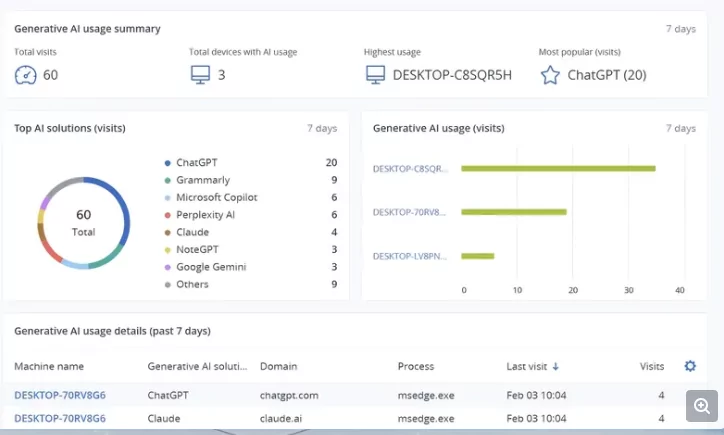
Task: Click DESKTOP-C8SQR5H highest usage device name
Action: [x=452, y=75]
